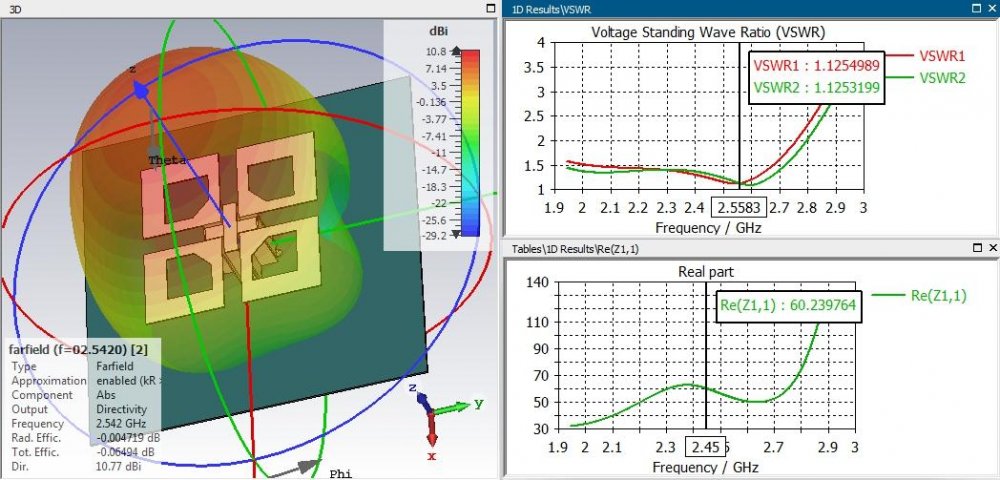Click the Rad. Effic. value -0.004719 dB
Viewport: 1000px width, 480px height.
pos(128,438)
